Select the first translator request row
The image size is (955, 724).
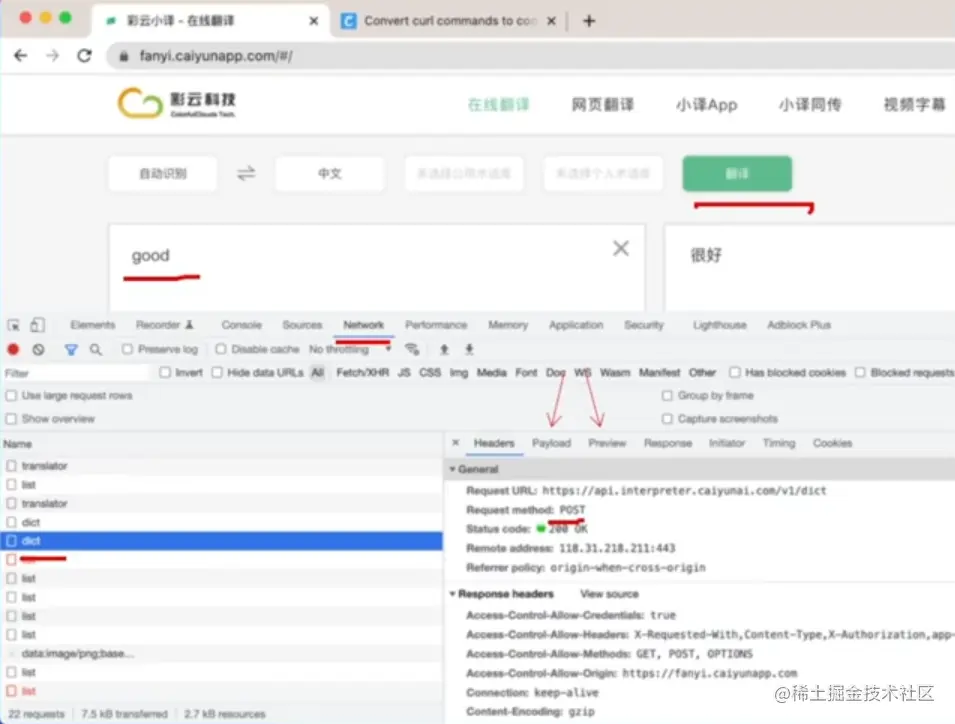tap(222, 466)
